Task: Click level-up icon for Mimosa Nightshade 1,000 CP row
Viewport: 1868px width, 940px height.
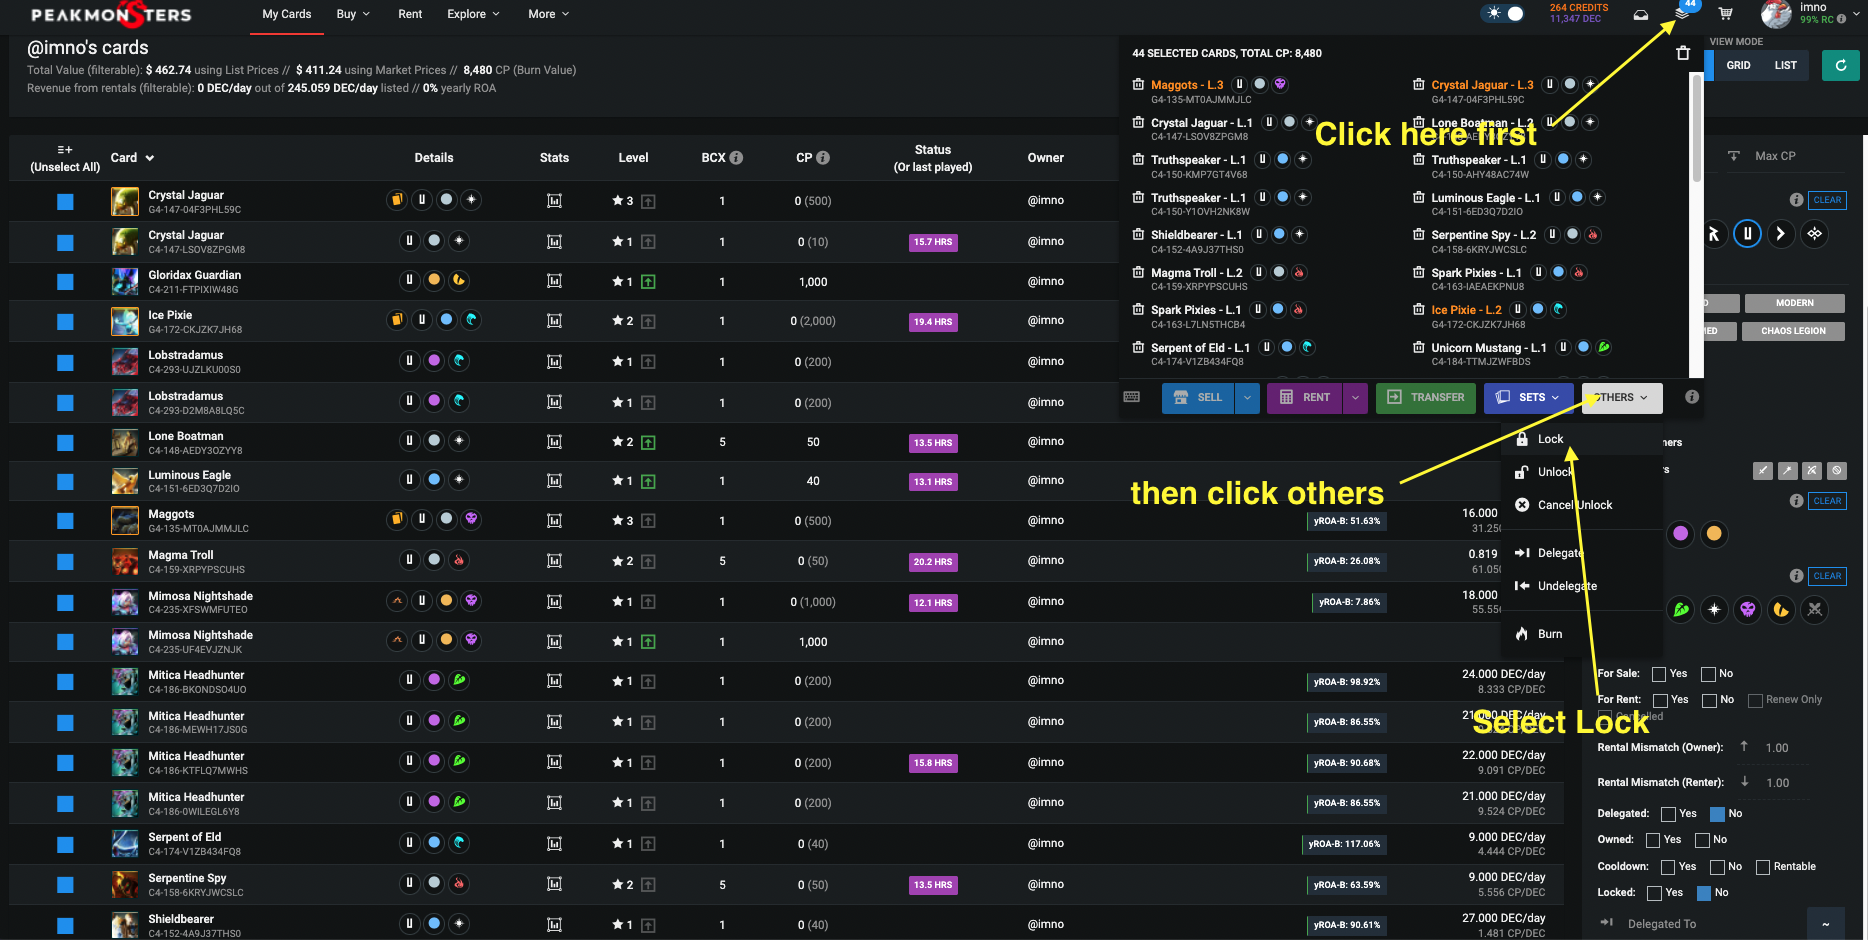Action: (648, 642)
